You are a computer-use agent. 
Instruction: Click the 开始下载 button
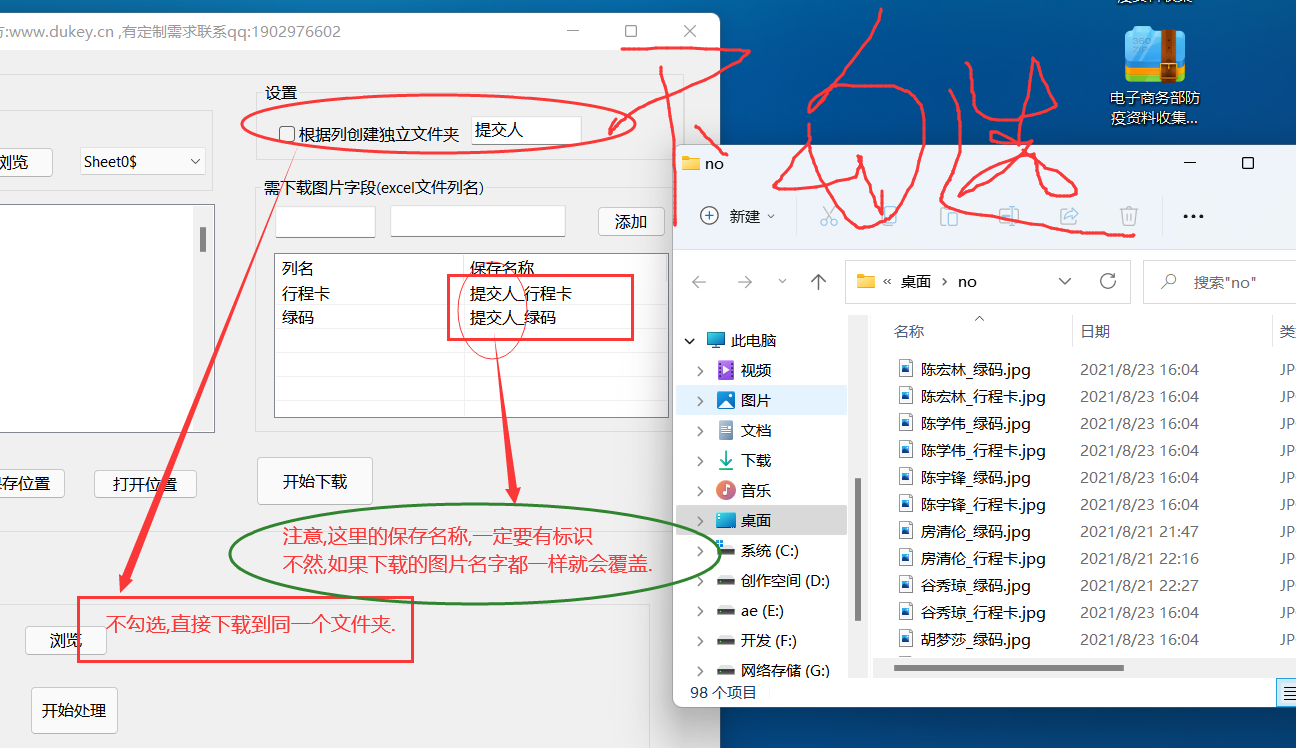tap(314, 481)
